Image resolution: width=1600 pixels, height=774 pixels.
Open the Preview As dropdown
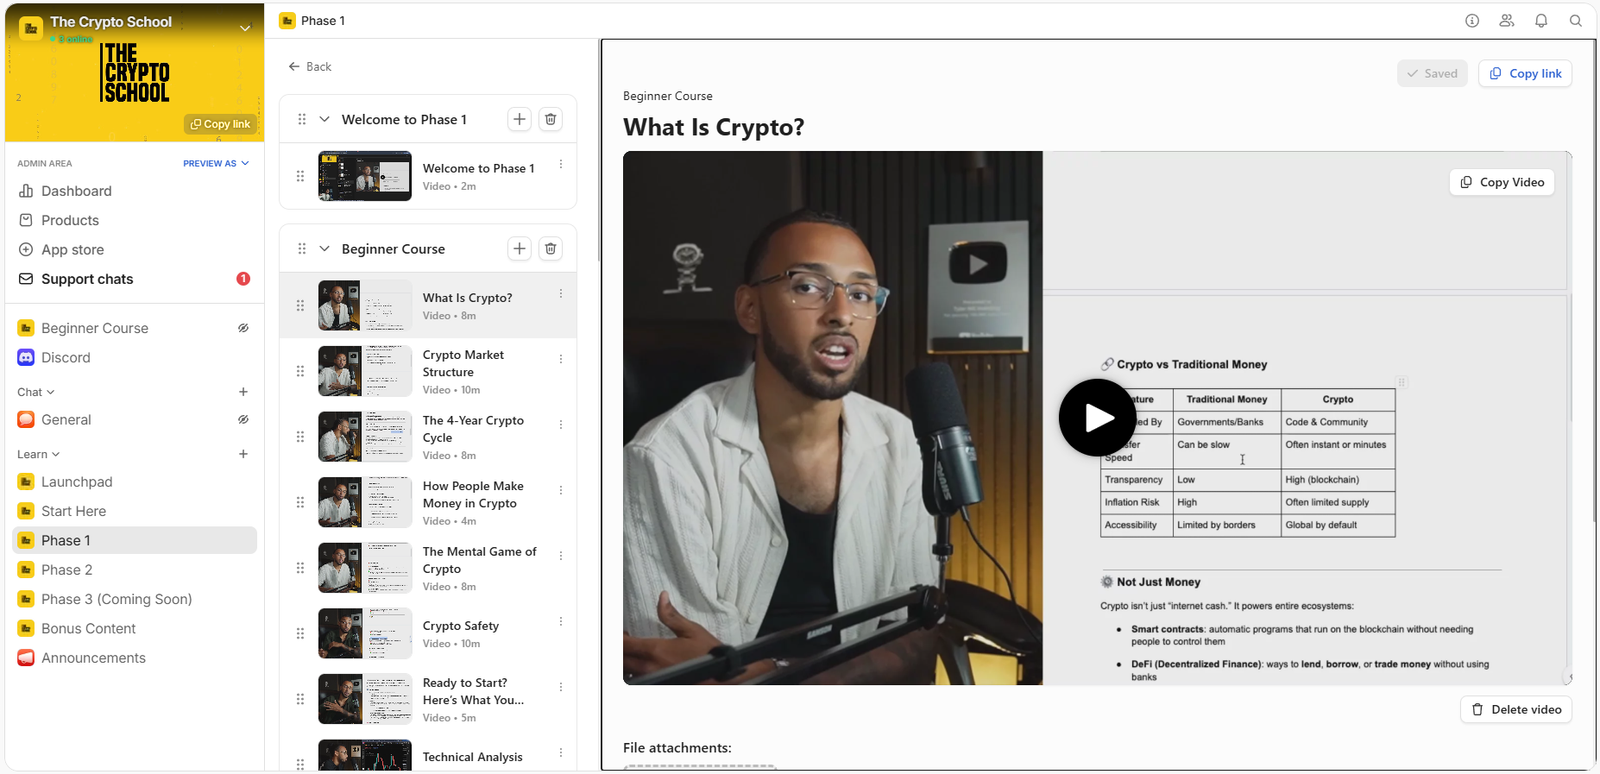pyautogui.click(x=216, y=163)
